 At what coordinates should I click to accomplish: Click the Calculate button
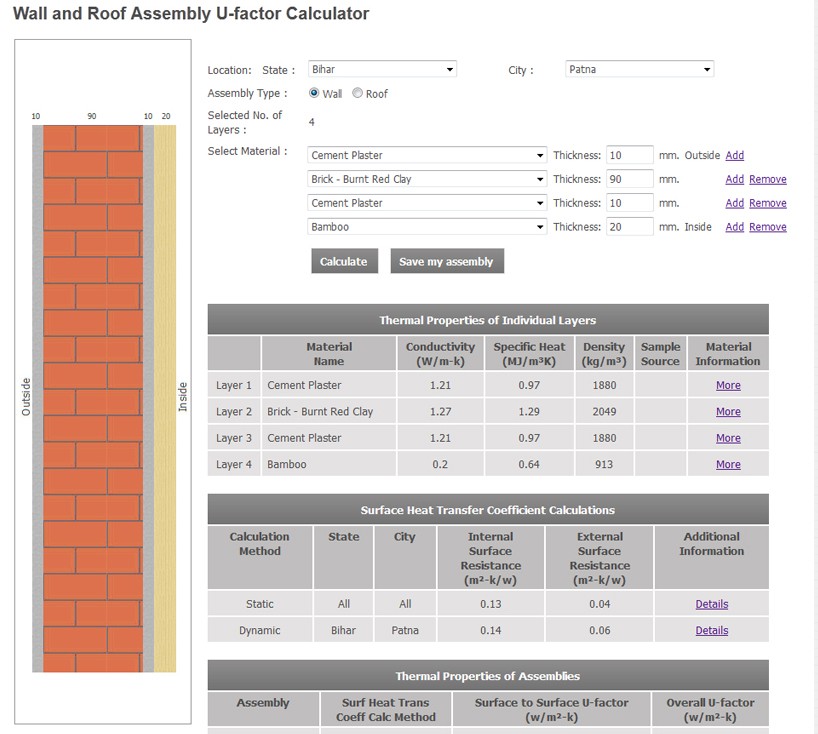tap(344, 261)
